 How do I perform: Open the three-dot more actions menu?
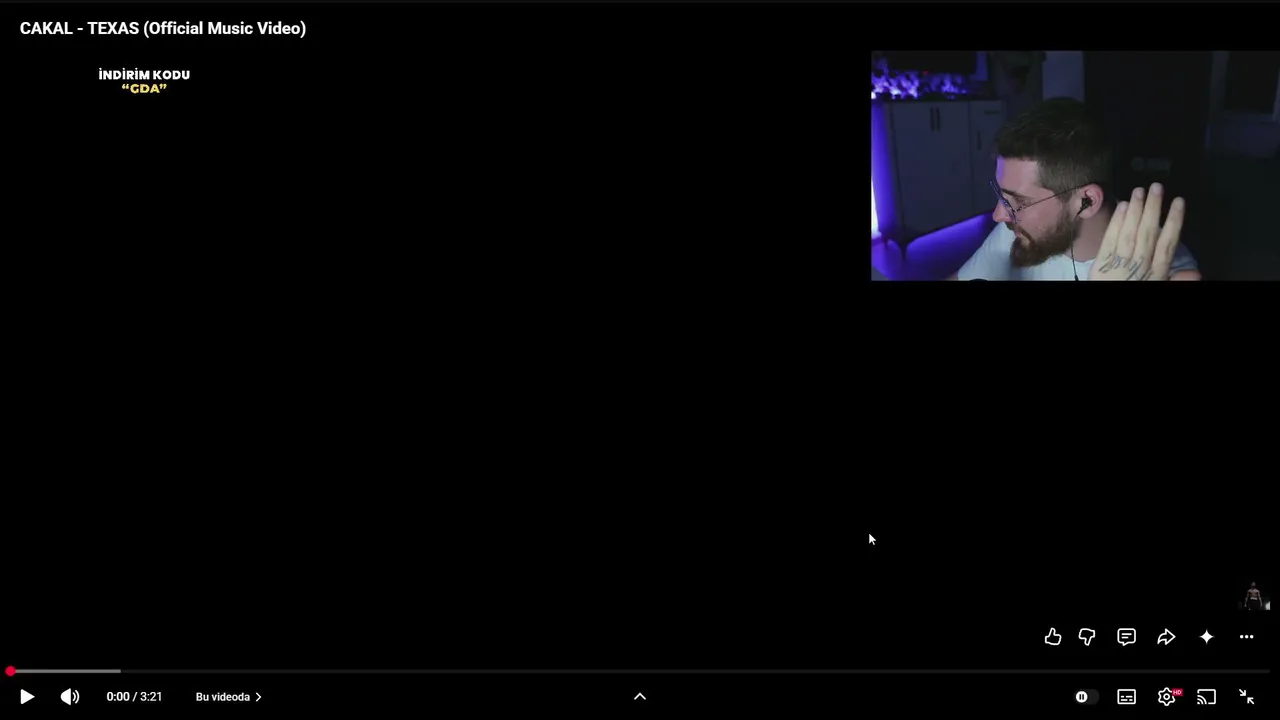(x=1247, y=637)
